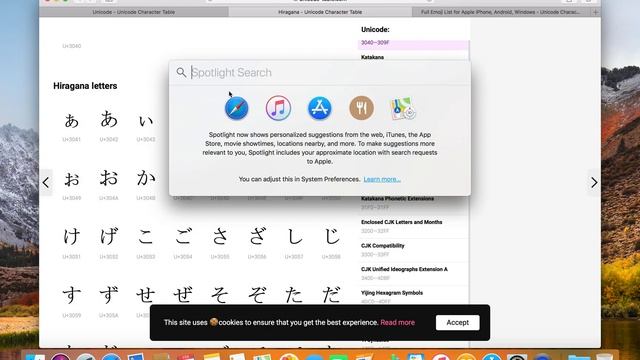Click the U+3040 code label

(x=71, y=46)
